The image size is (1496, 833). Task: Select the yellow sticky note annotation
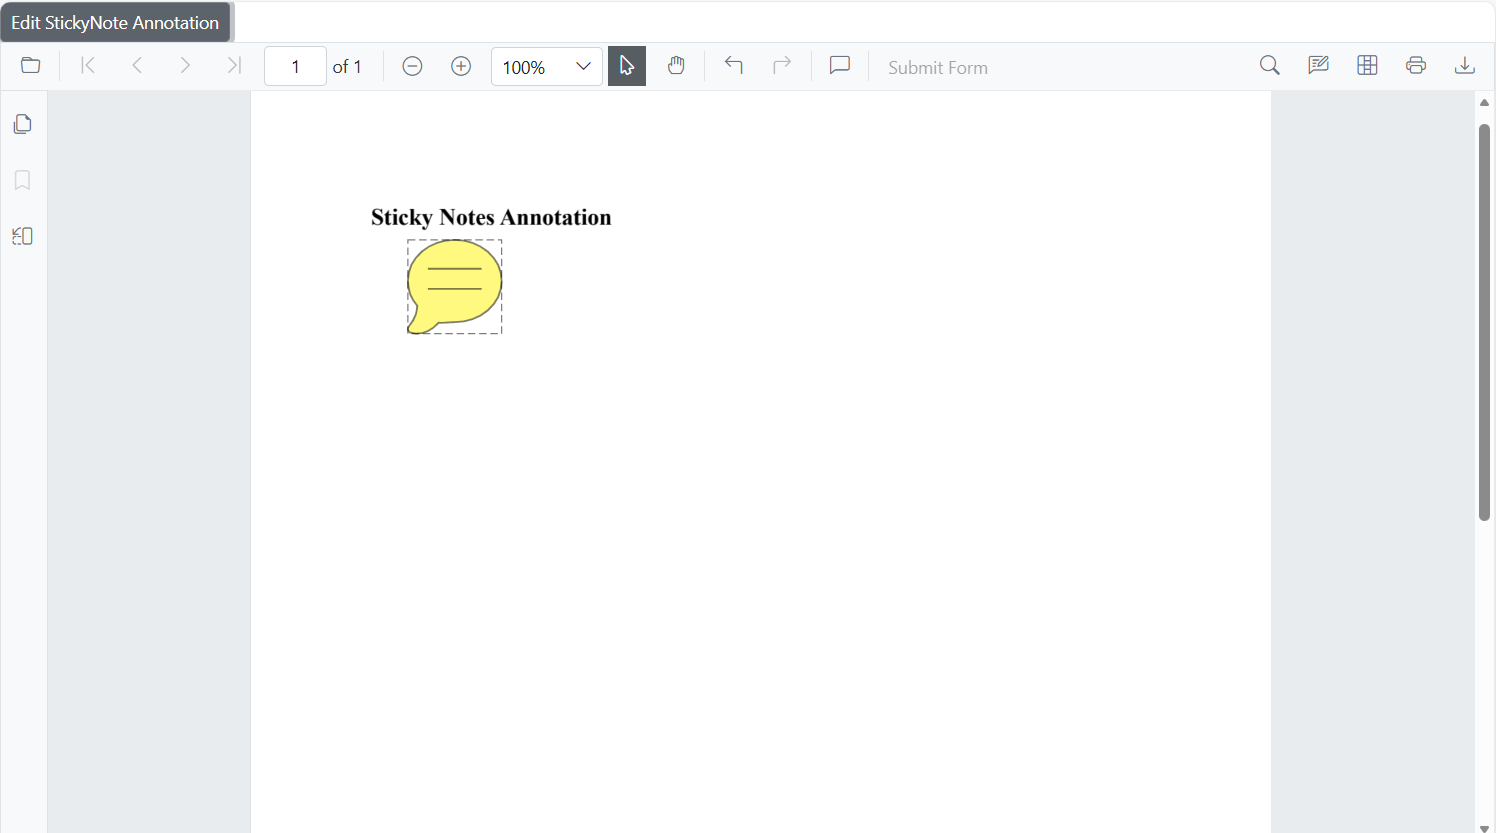[455, 286]
